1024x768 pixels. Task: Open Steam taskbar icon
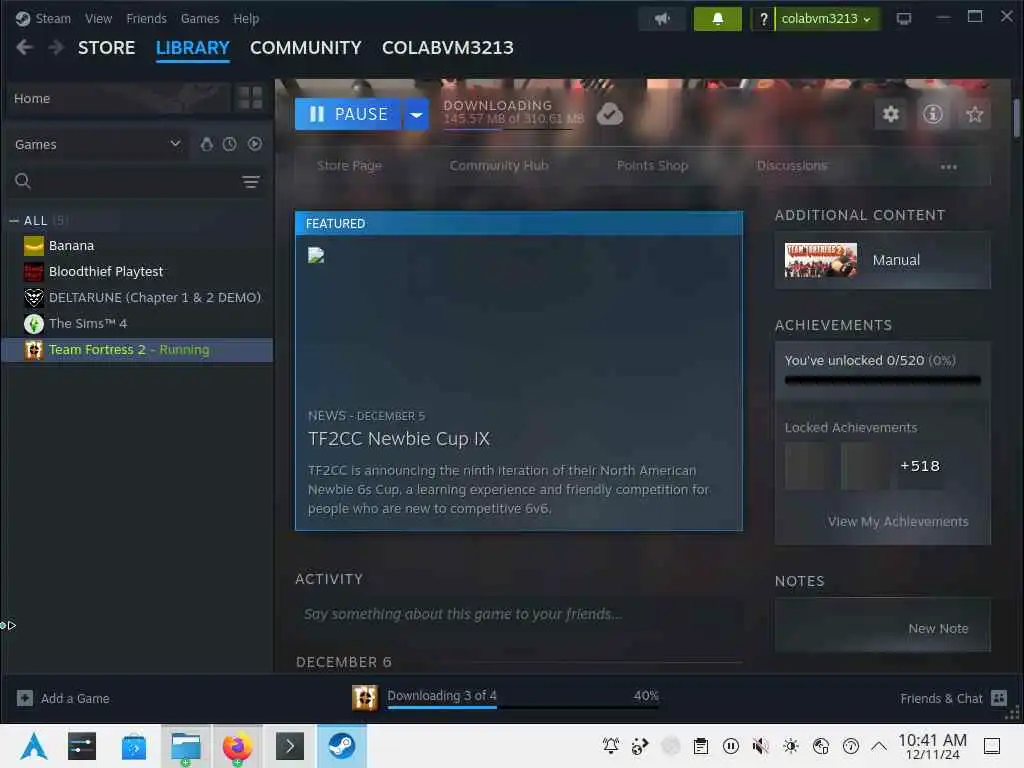click(342, 746)
